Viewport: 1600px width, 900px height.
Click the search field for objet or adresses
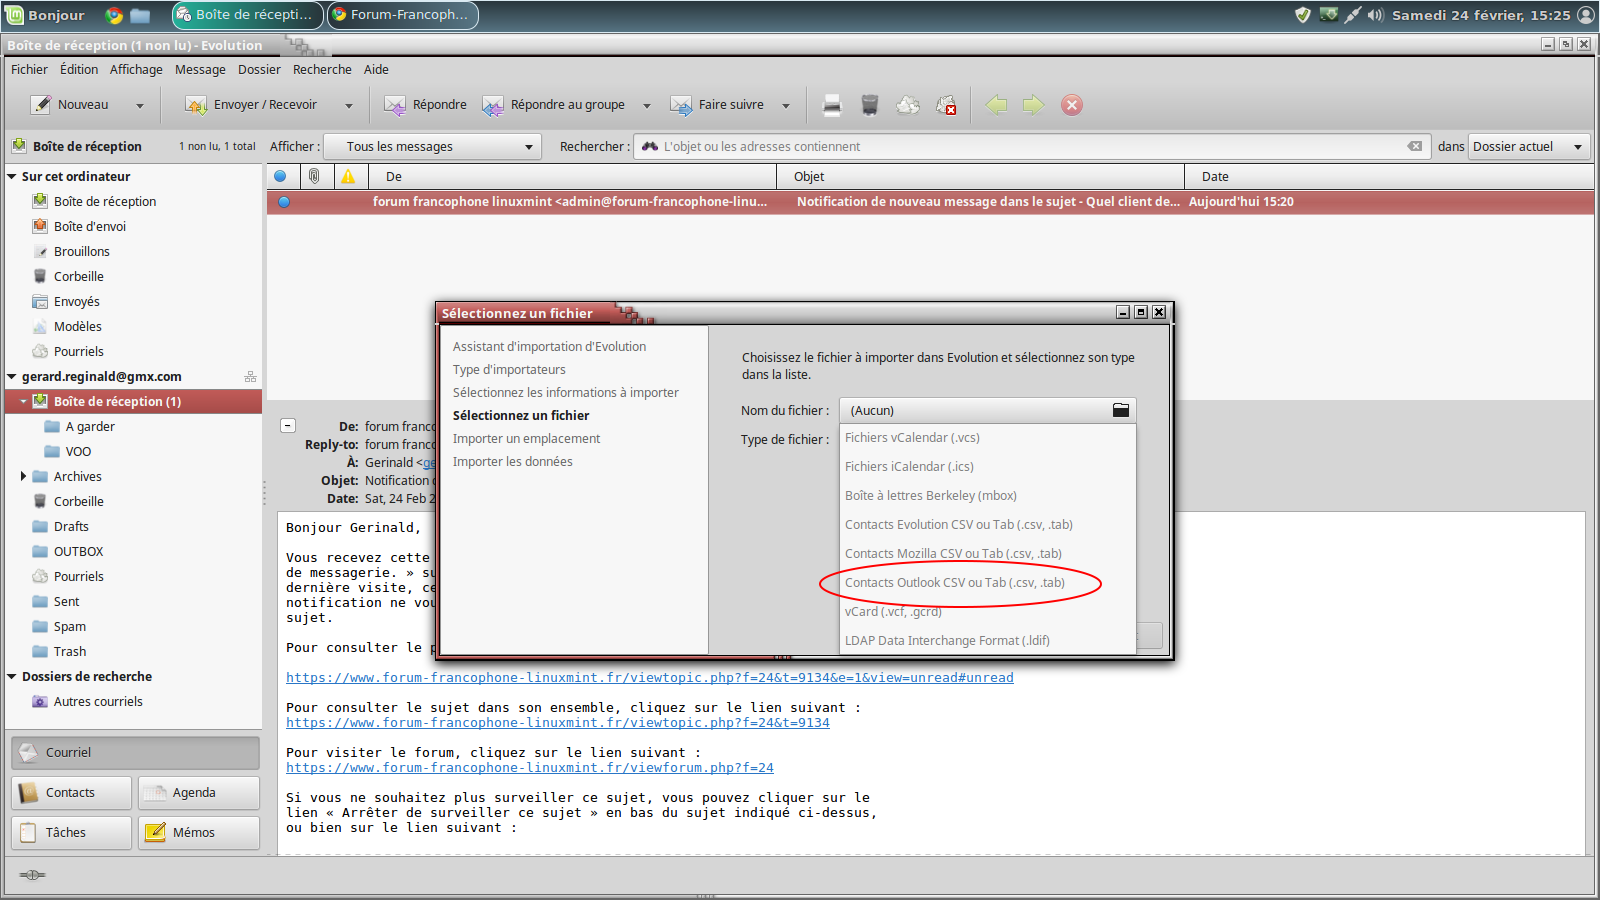point(1030,146)
